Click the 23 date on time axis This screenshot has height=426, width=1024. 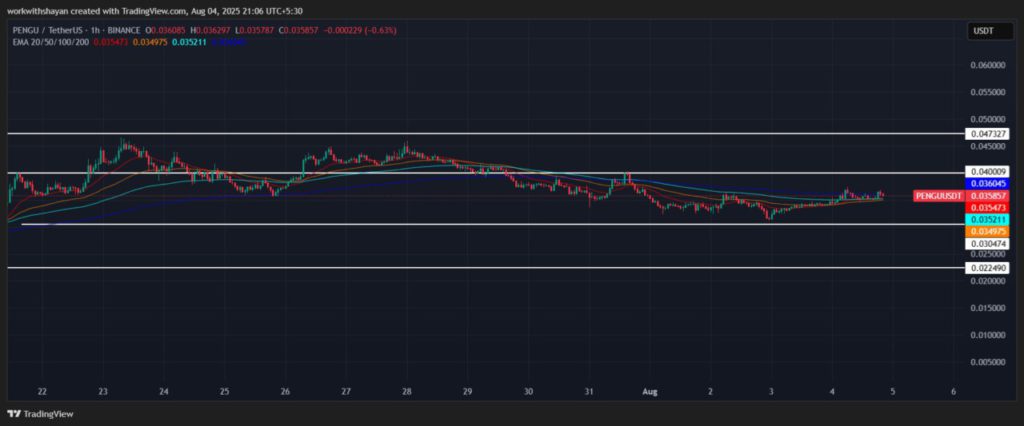click(103, 392)
